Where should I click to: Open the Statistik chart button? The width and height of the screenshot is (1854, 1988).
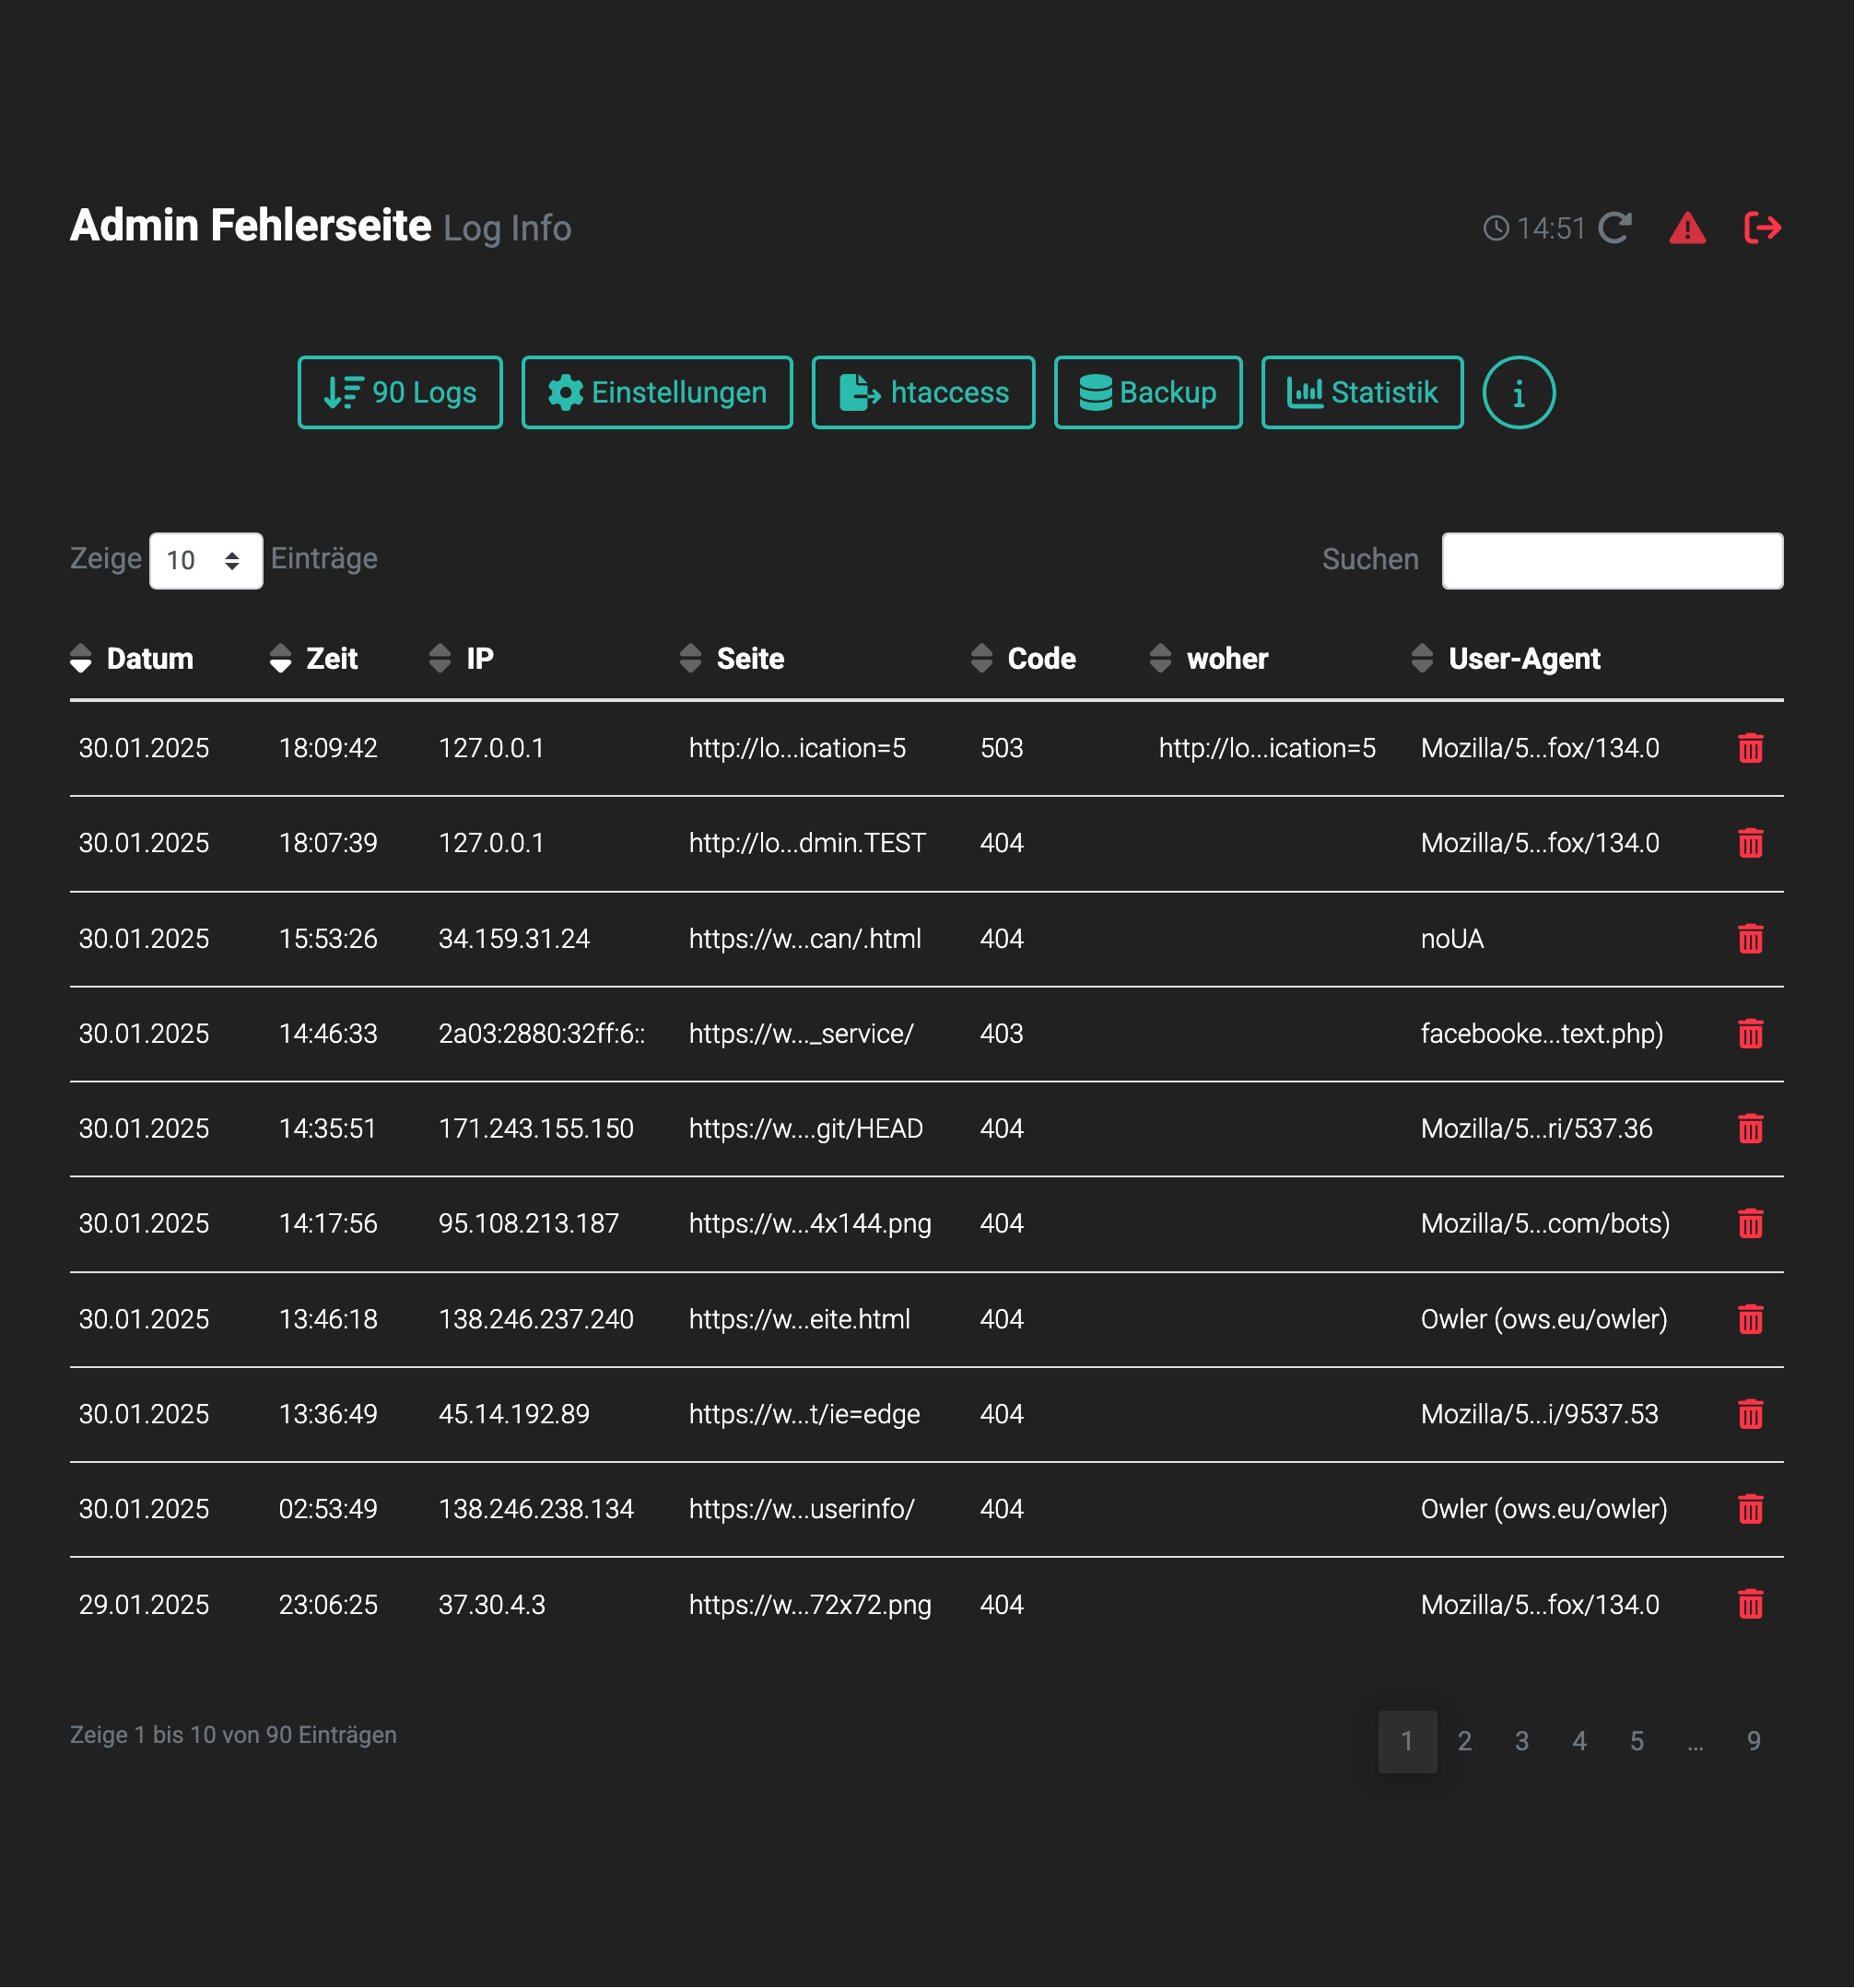(x=1362, y=393)
